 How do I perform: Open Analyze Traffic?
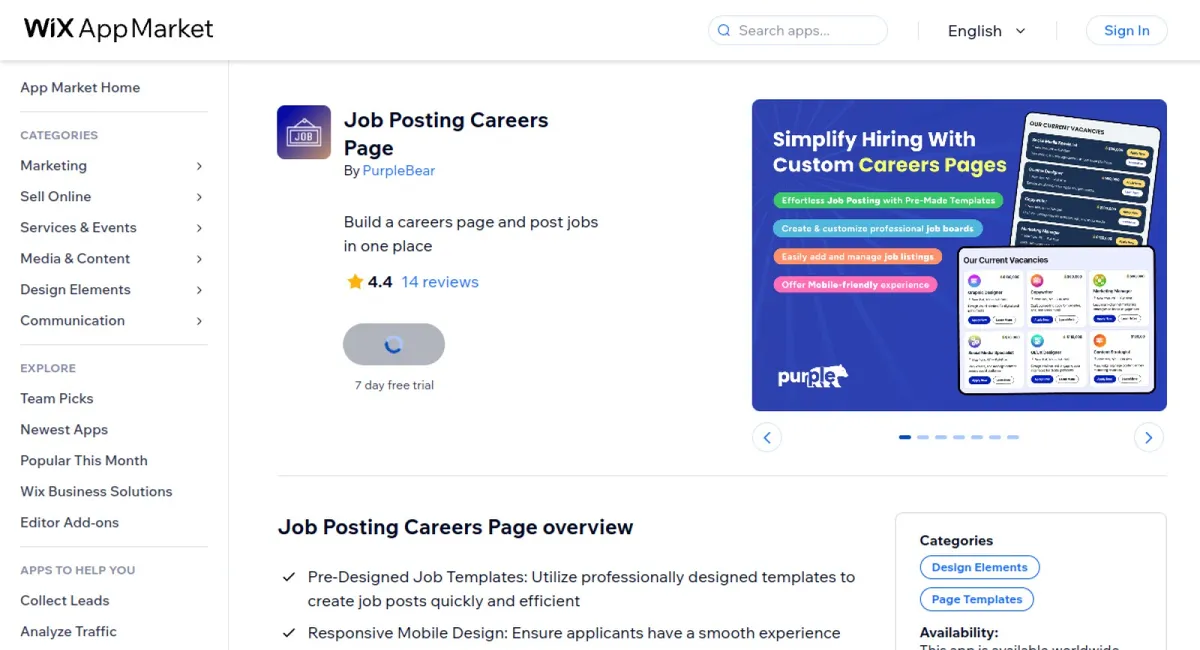click(x=68, y=631)
